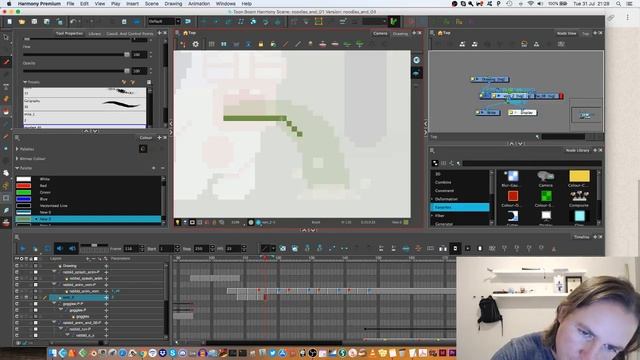Click the Top breadcrumb in the Camera view
Screen dimensions: 640x360
(189, 33)
